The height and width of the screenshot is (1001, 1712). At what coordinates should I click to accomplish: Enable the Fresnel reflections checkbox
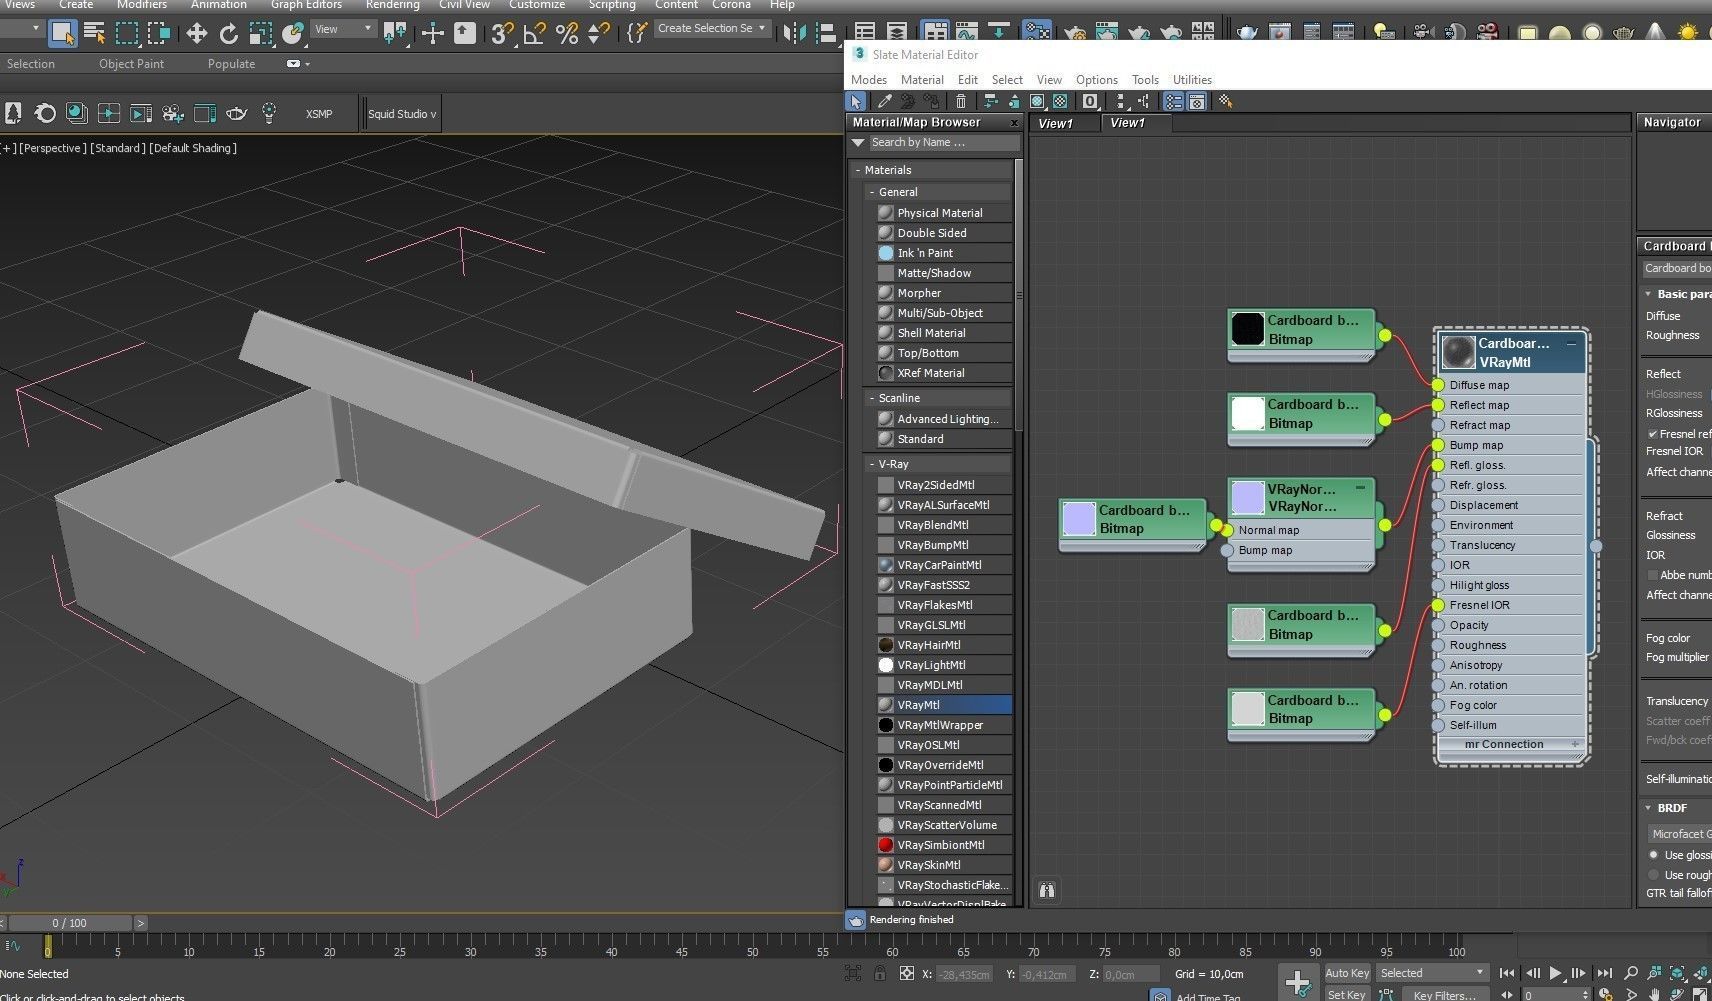(x=1653, y=434)
